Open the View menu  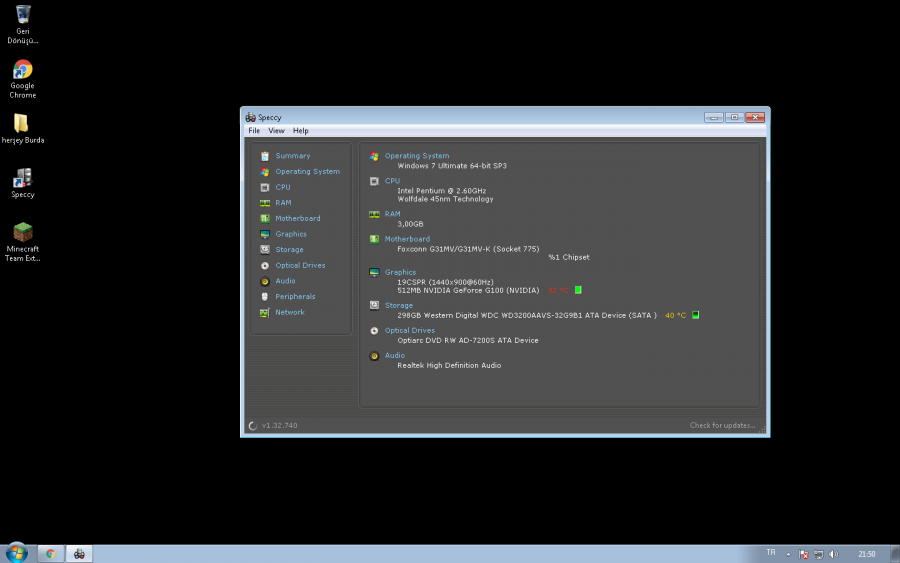click(x=276, y=131)
